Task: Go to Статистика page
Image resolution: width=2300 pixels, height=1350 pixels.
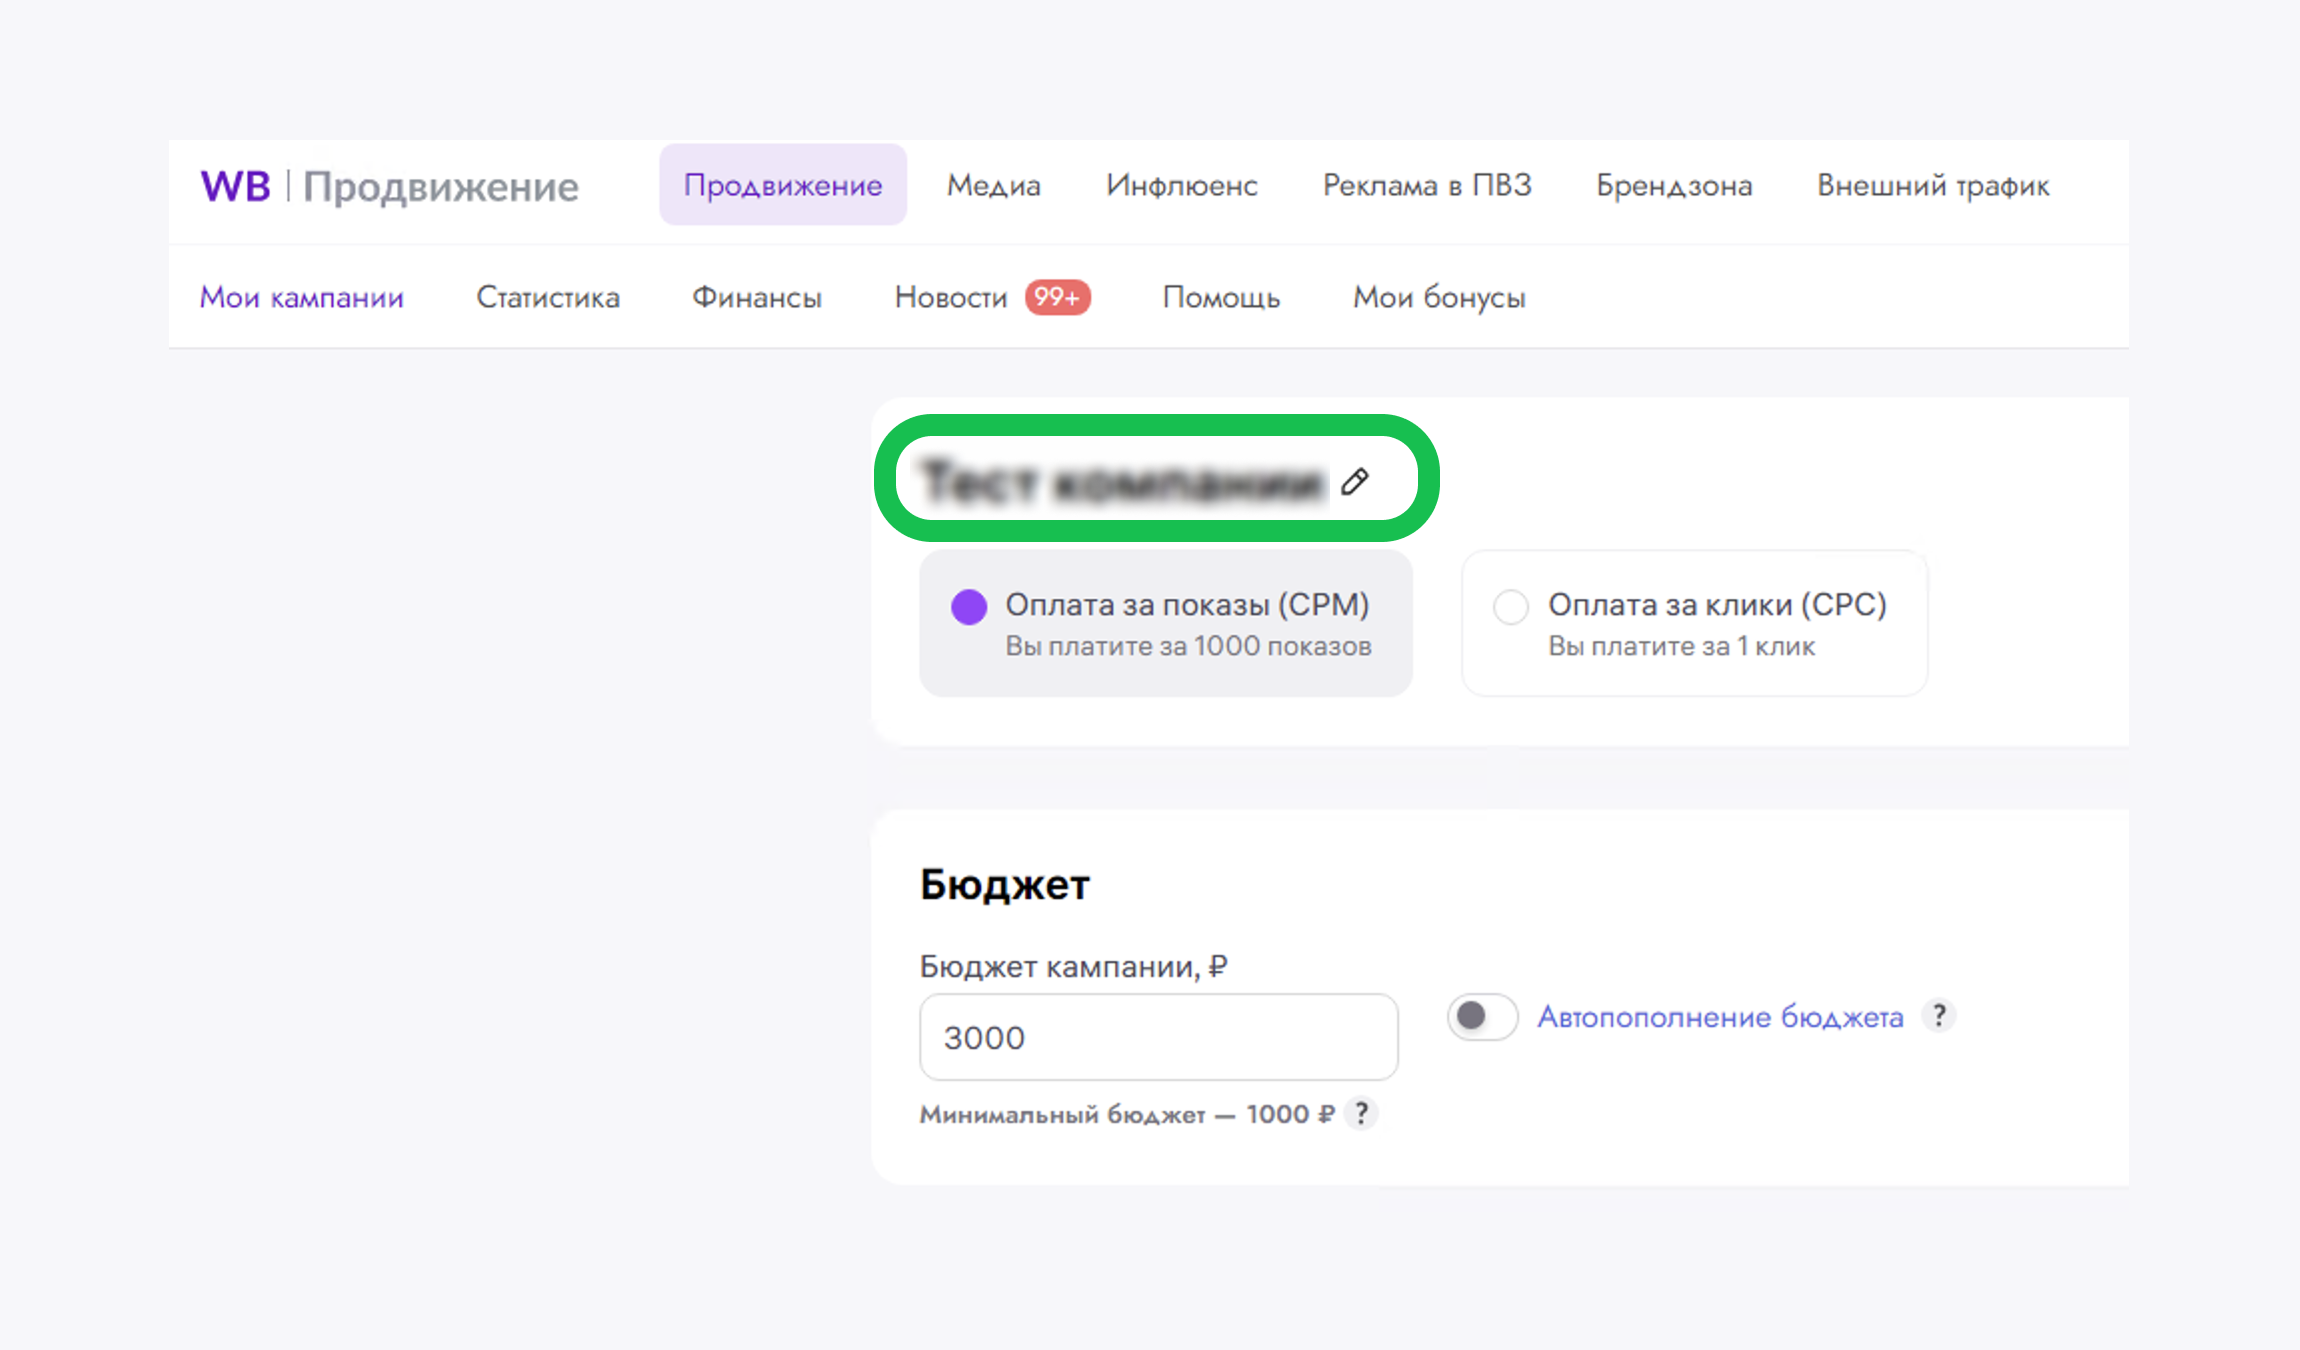Action: click(x=548, y=297)
